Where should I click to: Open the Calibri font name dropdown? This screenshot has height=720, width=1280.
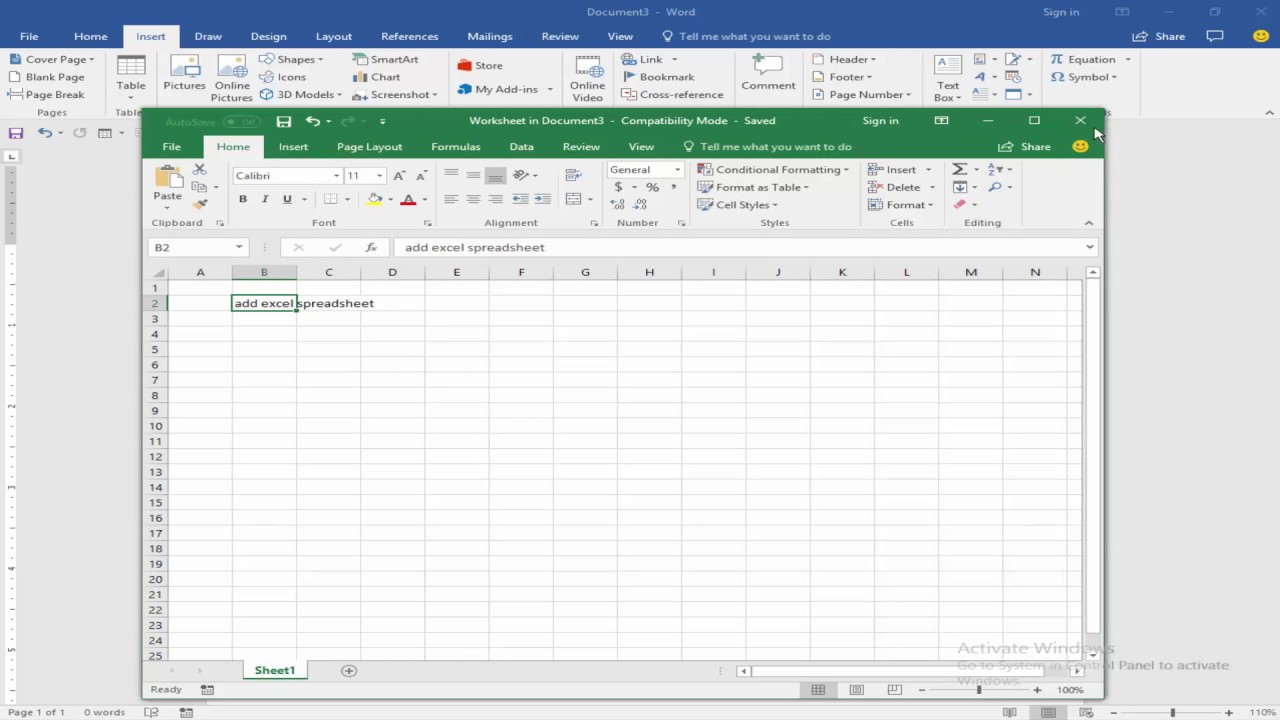336,176
